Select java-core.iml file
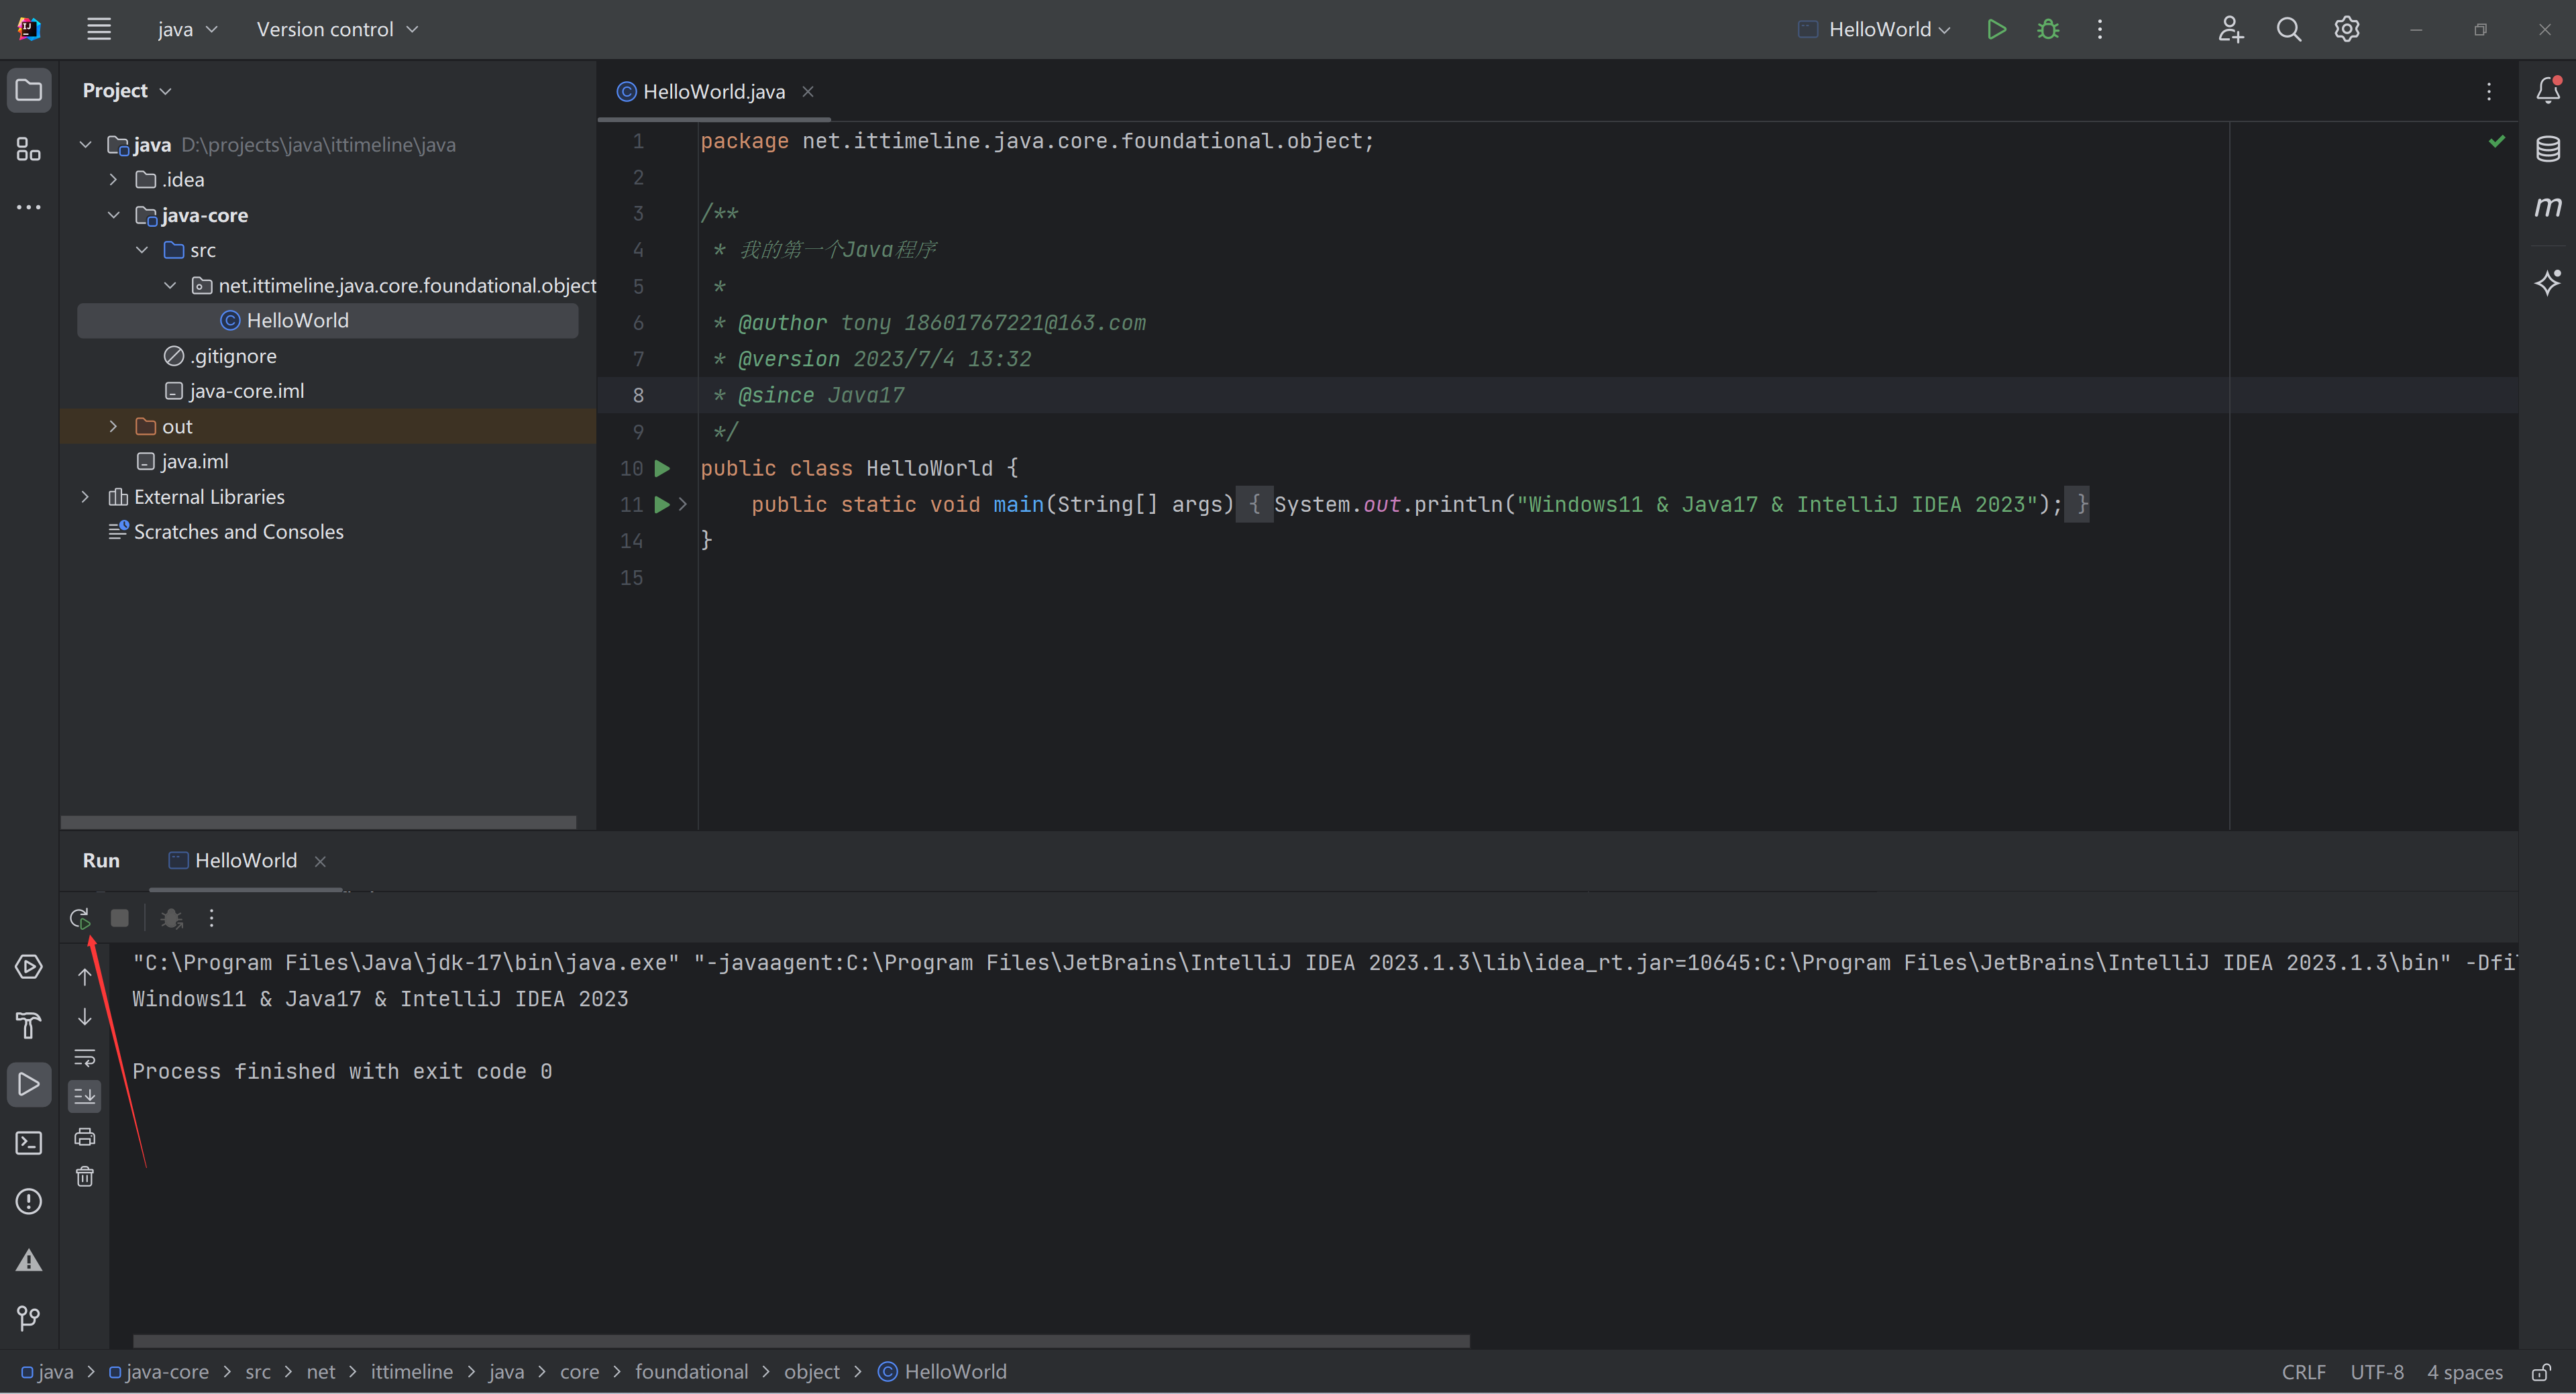Screen dimensions: 2576x1394 coord(234,391)
